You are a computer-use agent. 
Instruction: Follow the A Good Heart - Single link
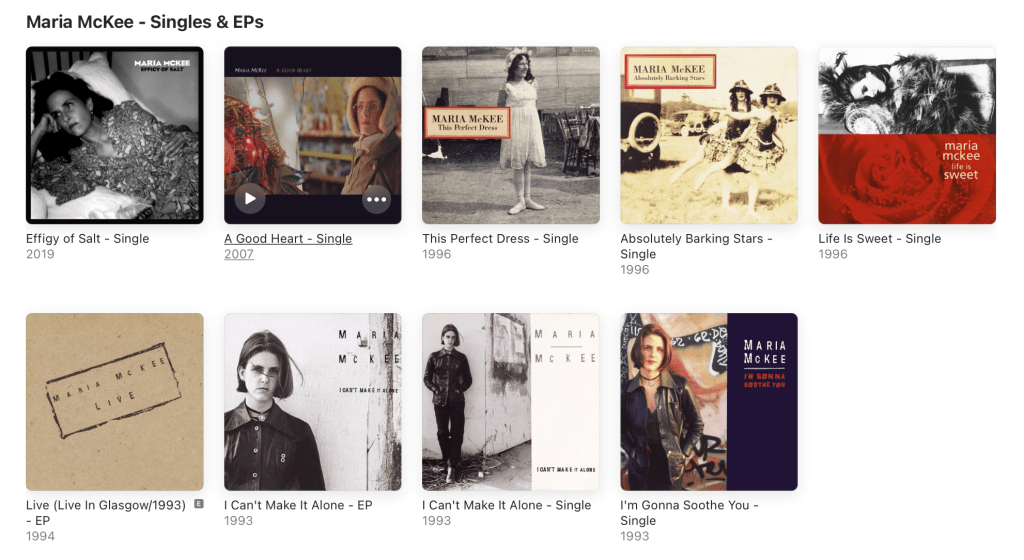288,239
